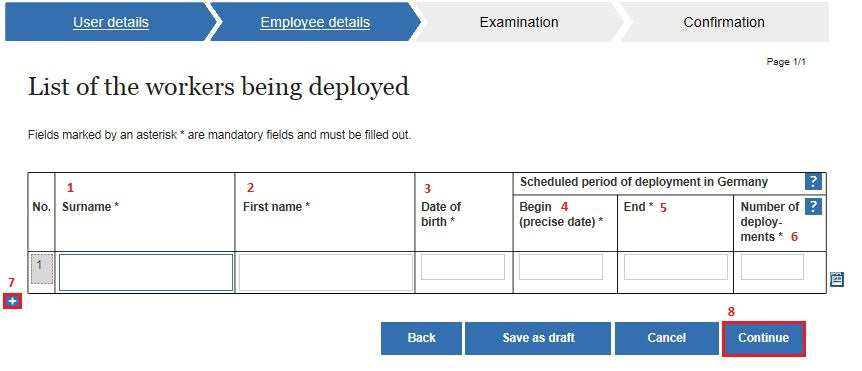Open help for number of deployments
Viewport: 862px width, 371px height.
[813, 207]
